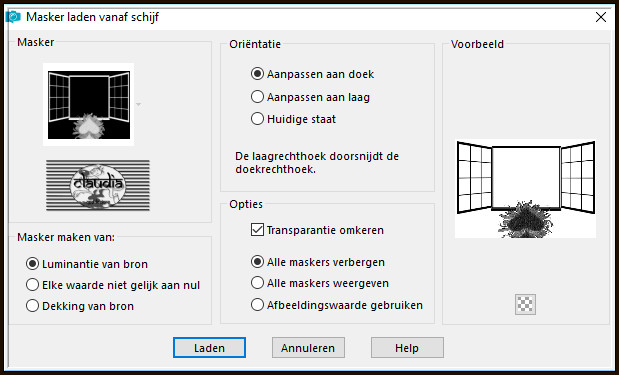The width and height of the screenshot is (619, 375).
Task: Choose Alle maskers weergeven option
Action: (x=320, y=283)
